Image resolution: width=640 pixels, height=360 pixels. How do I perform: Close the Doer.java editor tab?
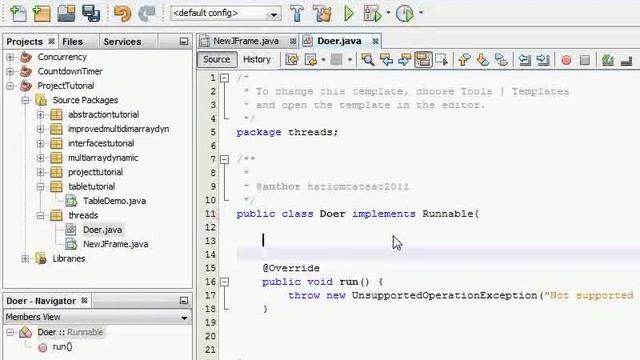click(x=375, y=41)
